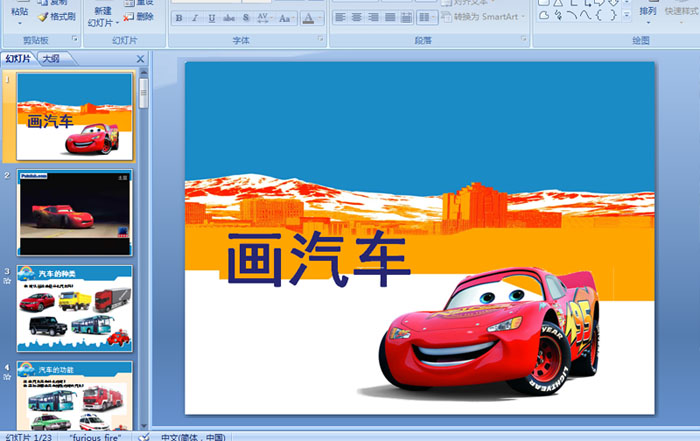Select the cloud shape in shapes gallery
Image resolution: width=700 pixels, height=441 pixels.
click(x=544, y=16)
